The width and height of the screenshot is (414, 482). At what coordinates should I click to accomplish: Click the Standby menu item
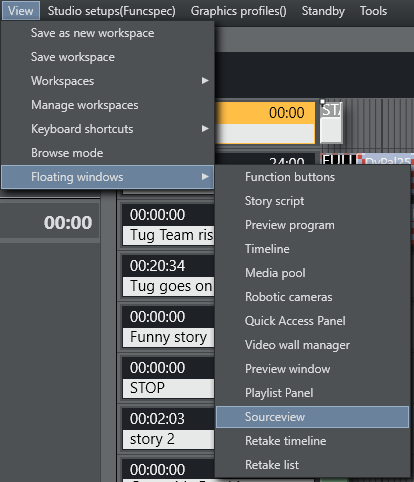323,11
